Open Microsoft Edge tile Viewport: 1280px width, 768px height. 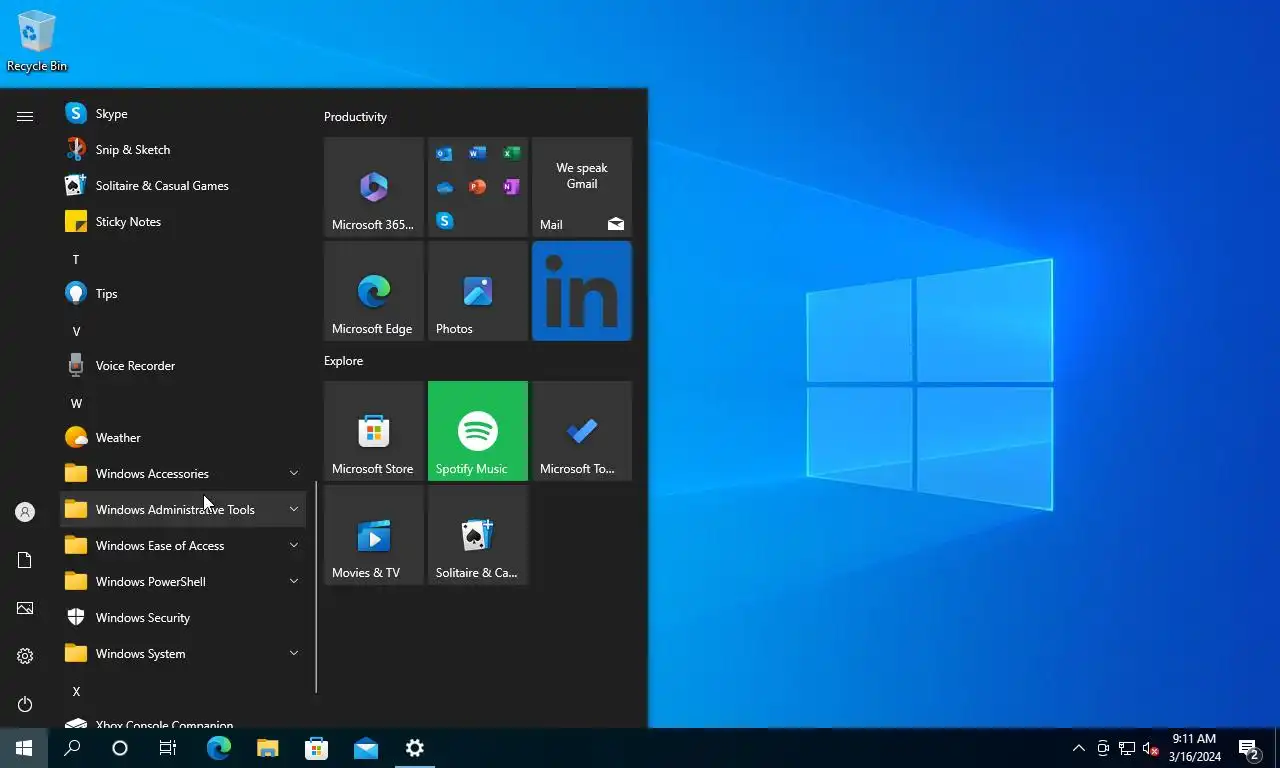pos(374,291)
